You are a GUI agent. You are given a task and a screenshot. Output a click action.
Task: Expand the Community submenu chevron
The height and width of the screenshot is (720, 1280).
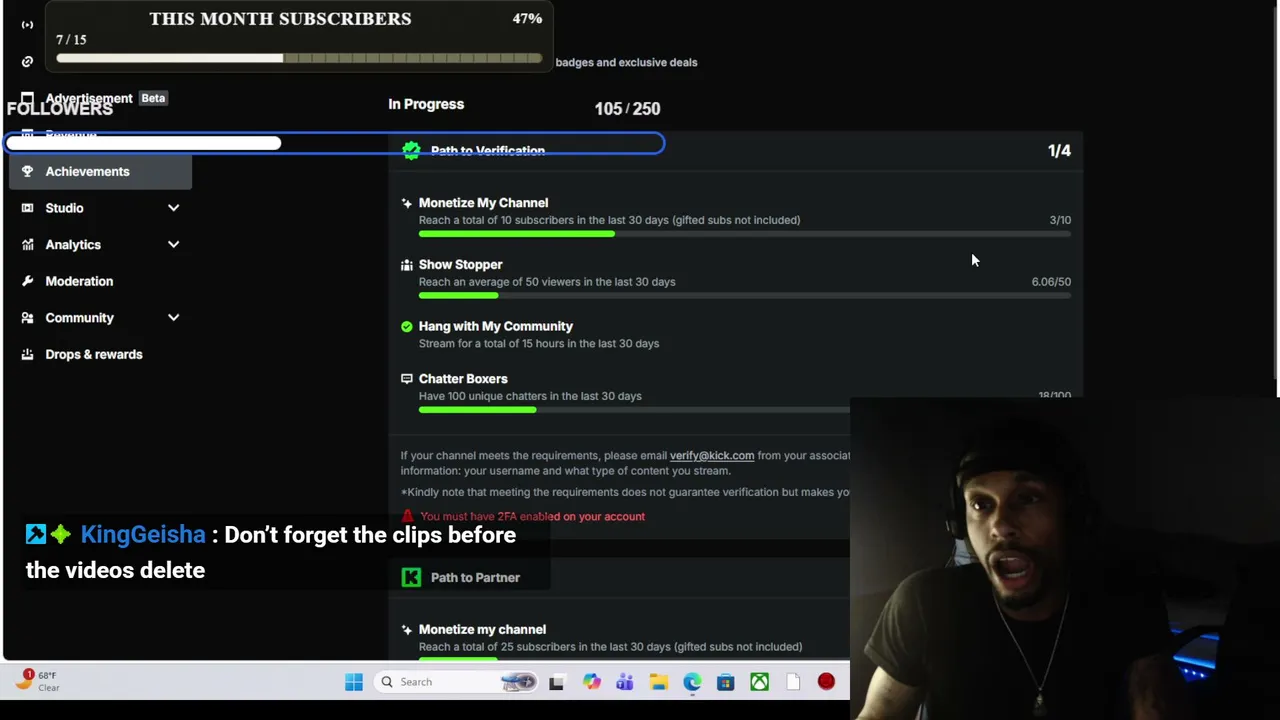[x=173, y=318]
